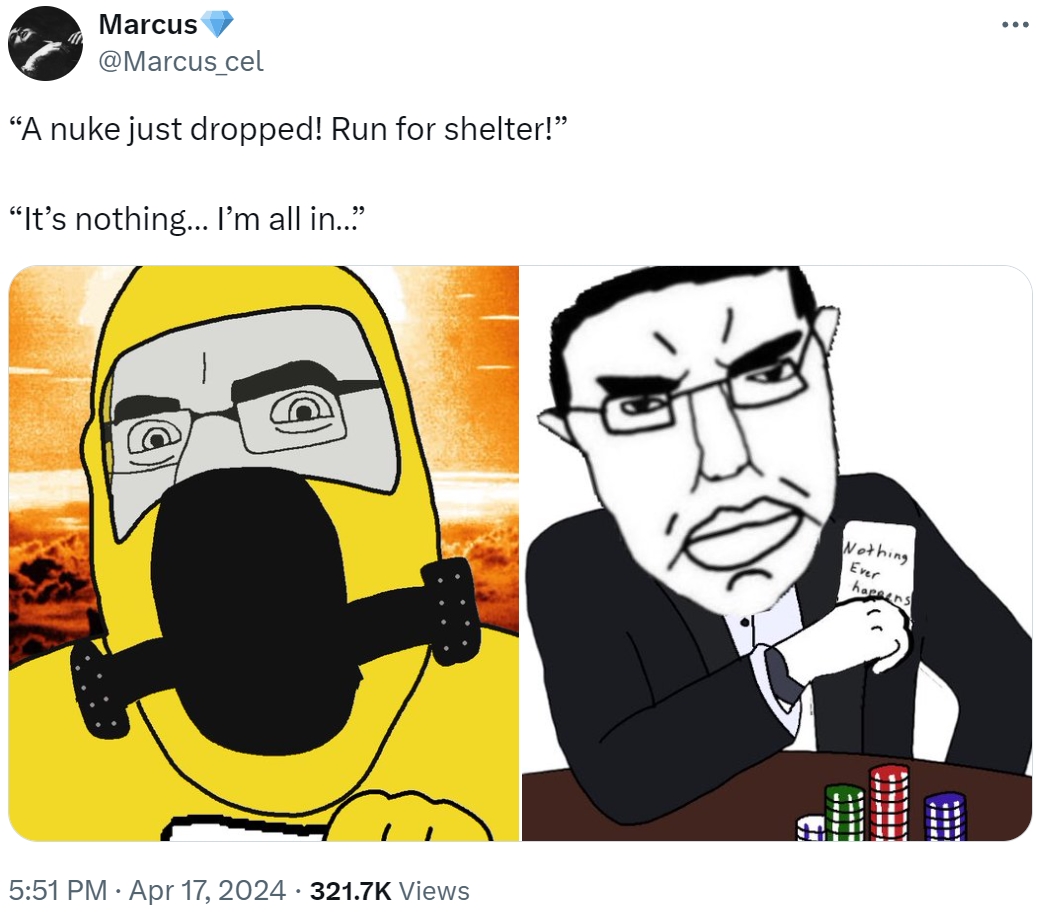The width and height of the screenshot is (1042, 915).
Task: Open the @Marcus_cel handle link
Action: click(181, 61)
